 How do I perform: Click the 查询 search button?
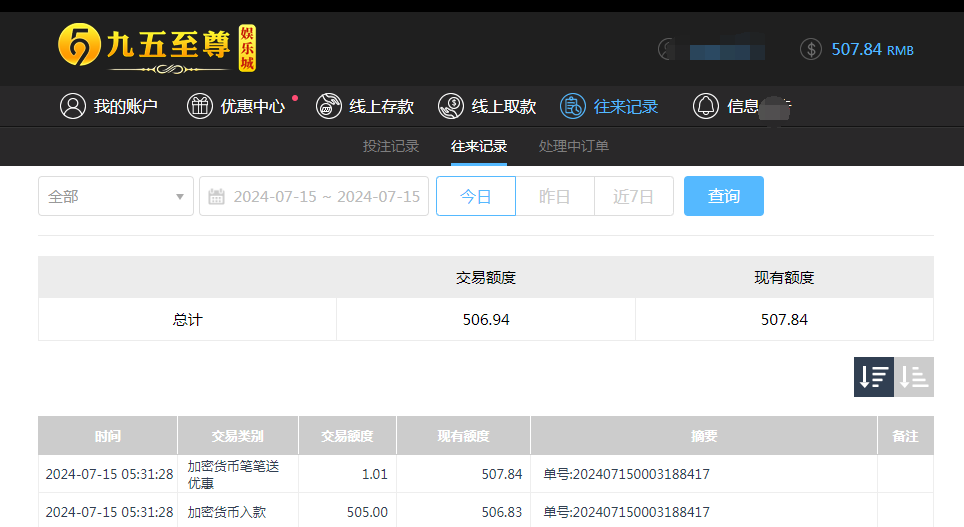[x=723, y=196]
